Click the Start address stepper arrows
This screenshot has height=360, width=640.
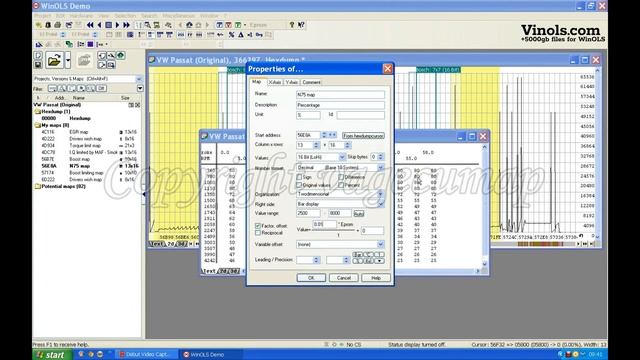(324, 135)
